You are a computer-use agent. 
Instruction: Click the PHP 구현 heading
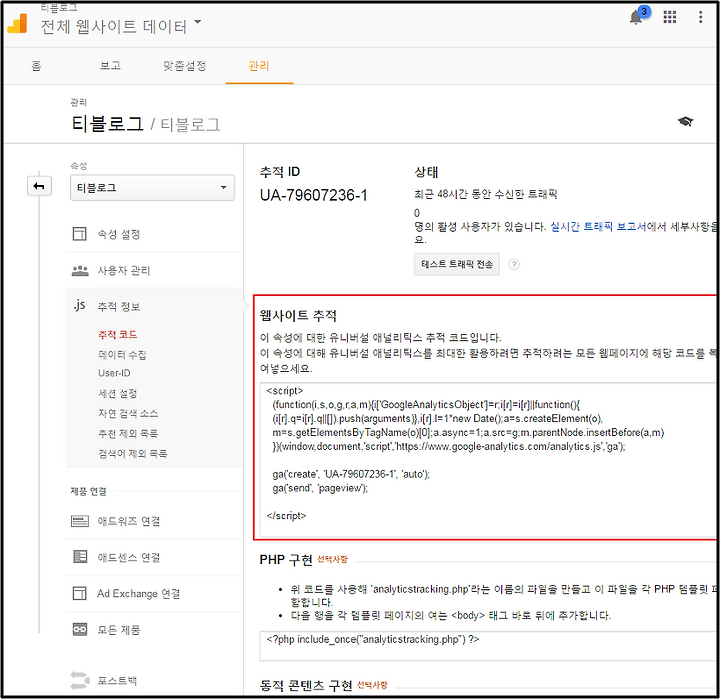[x=286, y=559]
